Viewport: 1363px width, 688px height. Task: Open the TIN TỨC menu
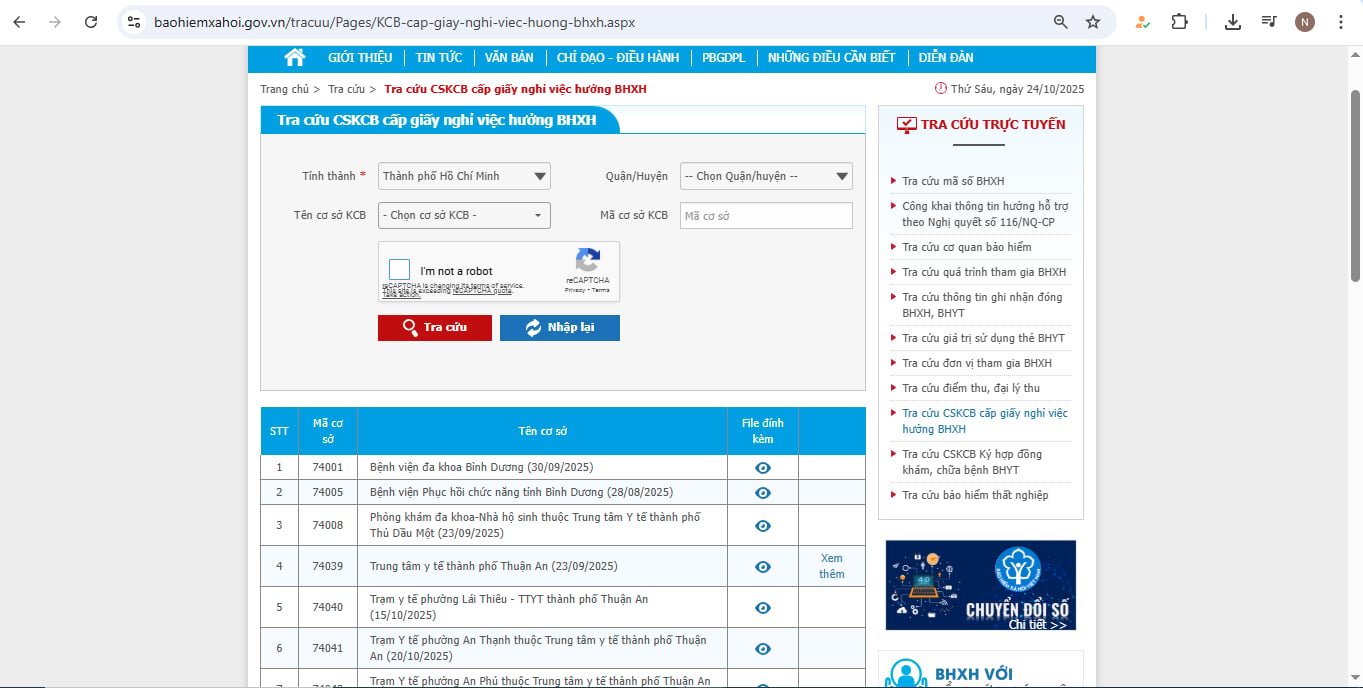pyautogui.click(x=439, y=58)
